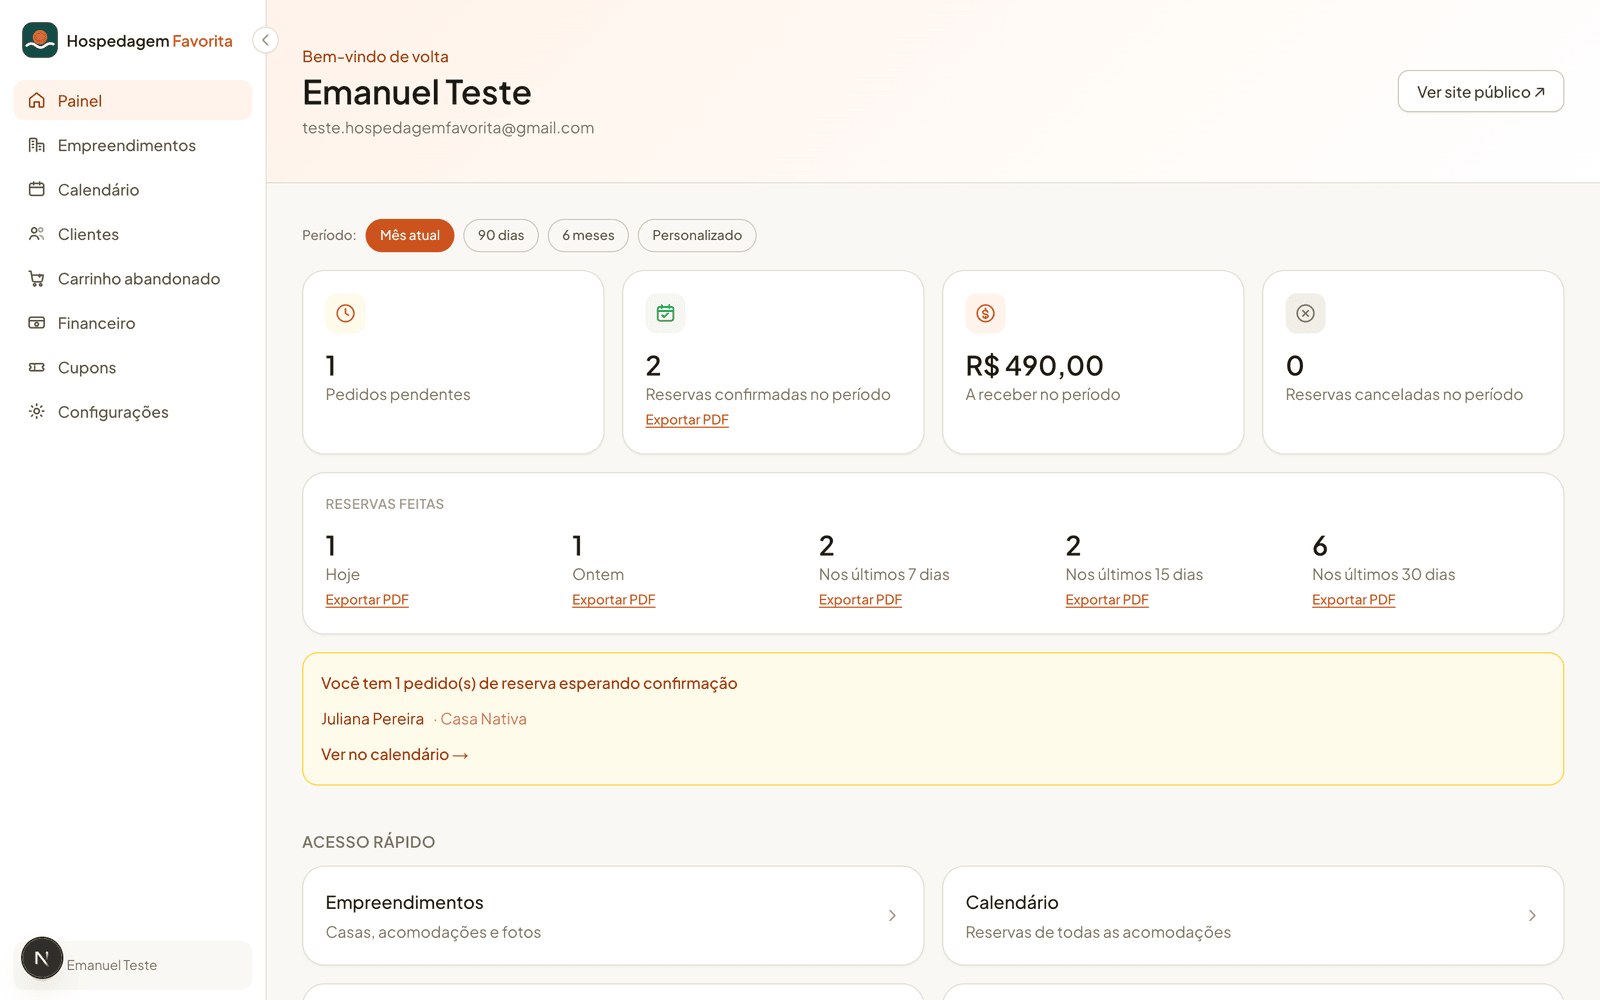The image size is (1600, 1000).
Task: Open the Empreendimentos quick access card chevron
Action: pos(892,916)
